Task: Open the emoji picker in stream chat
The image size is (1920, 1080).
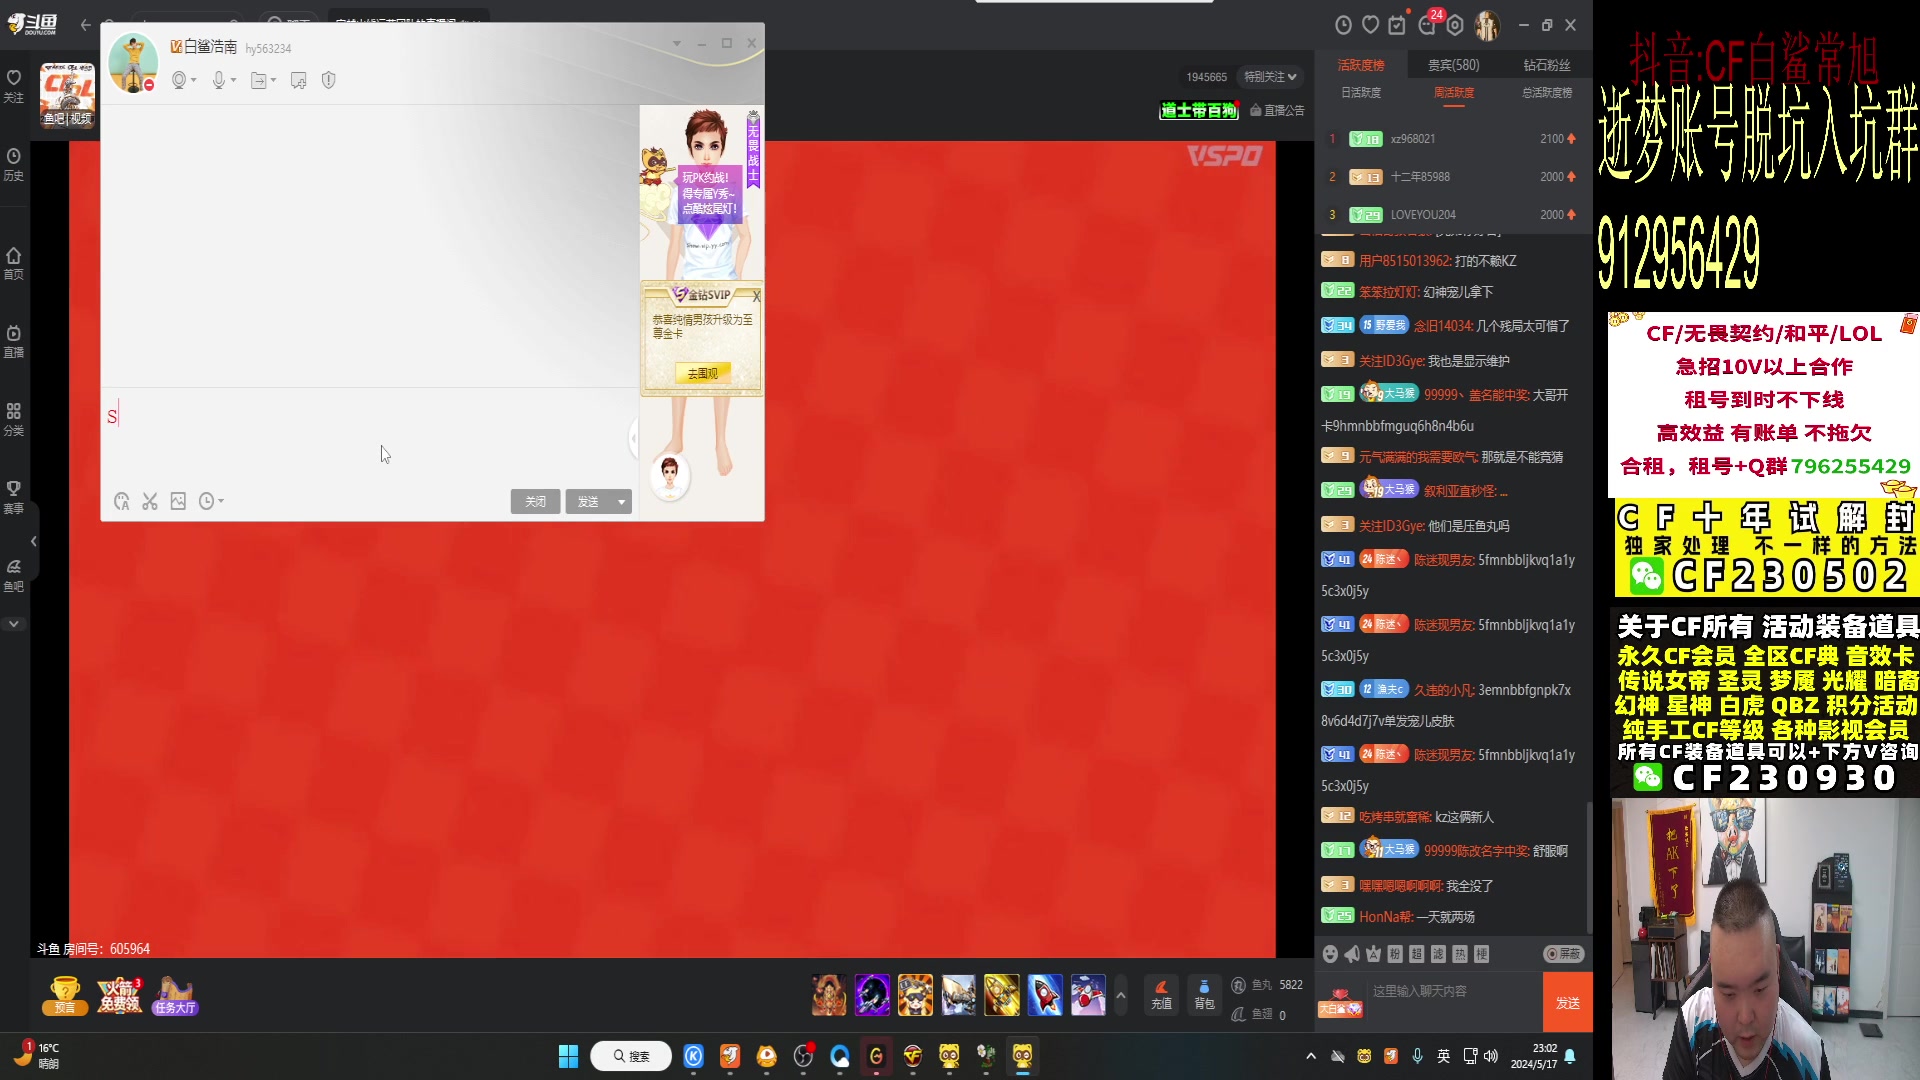Action: tap(1330, 954)
